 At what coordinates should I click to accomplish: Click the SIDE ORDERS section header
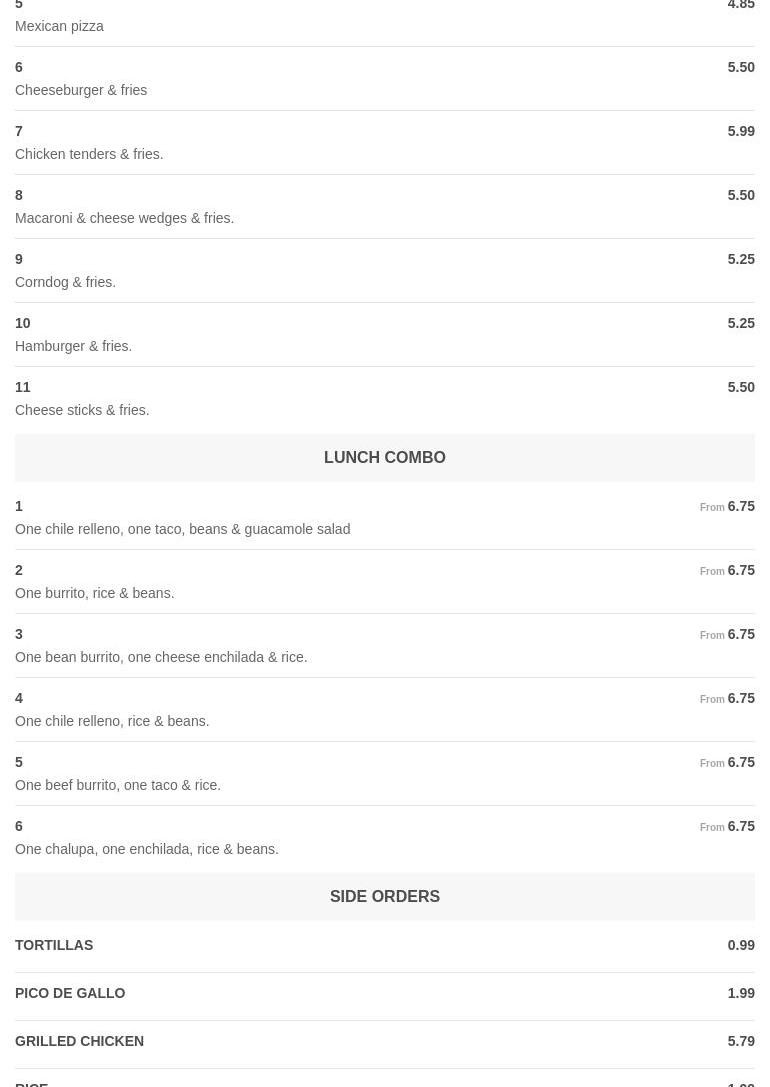pos(384,897)
